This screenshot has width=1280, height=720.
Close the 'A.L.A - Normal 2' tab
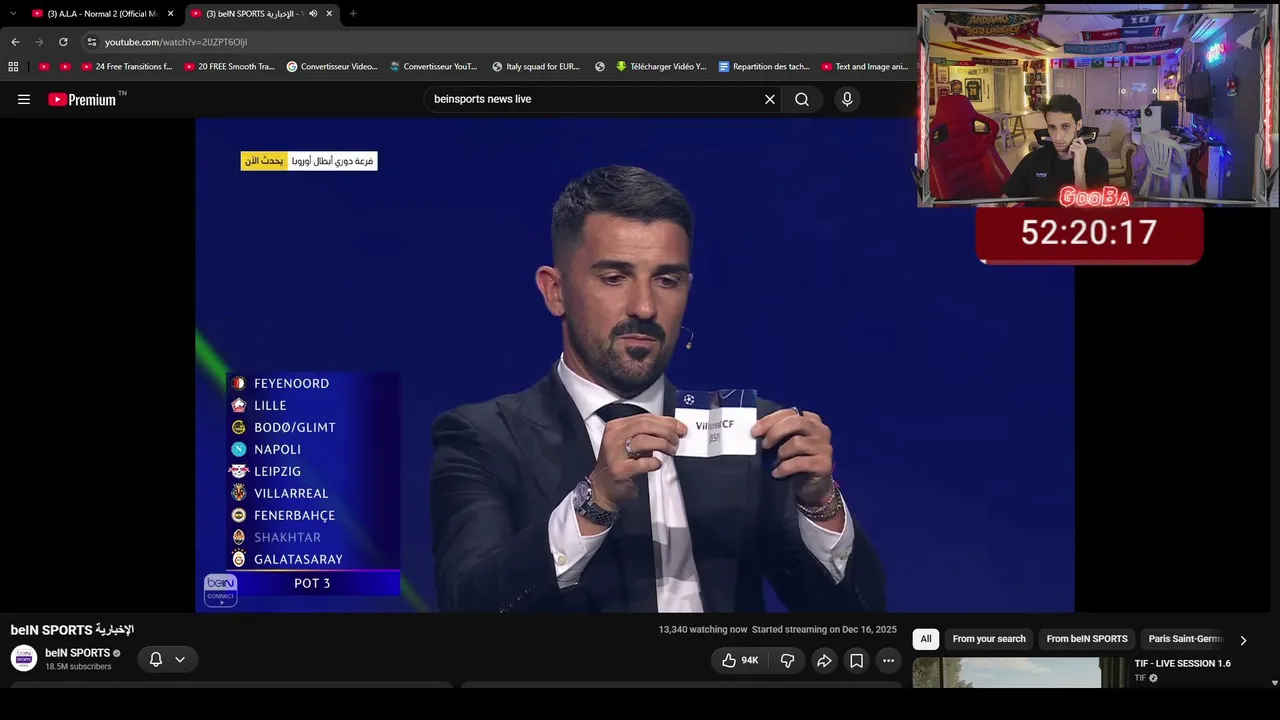(170, 14)
